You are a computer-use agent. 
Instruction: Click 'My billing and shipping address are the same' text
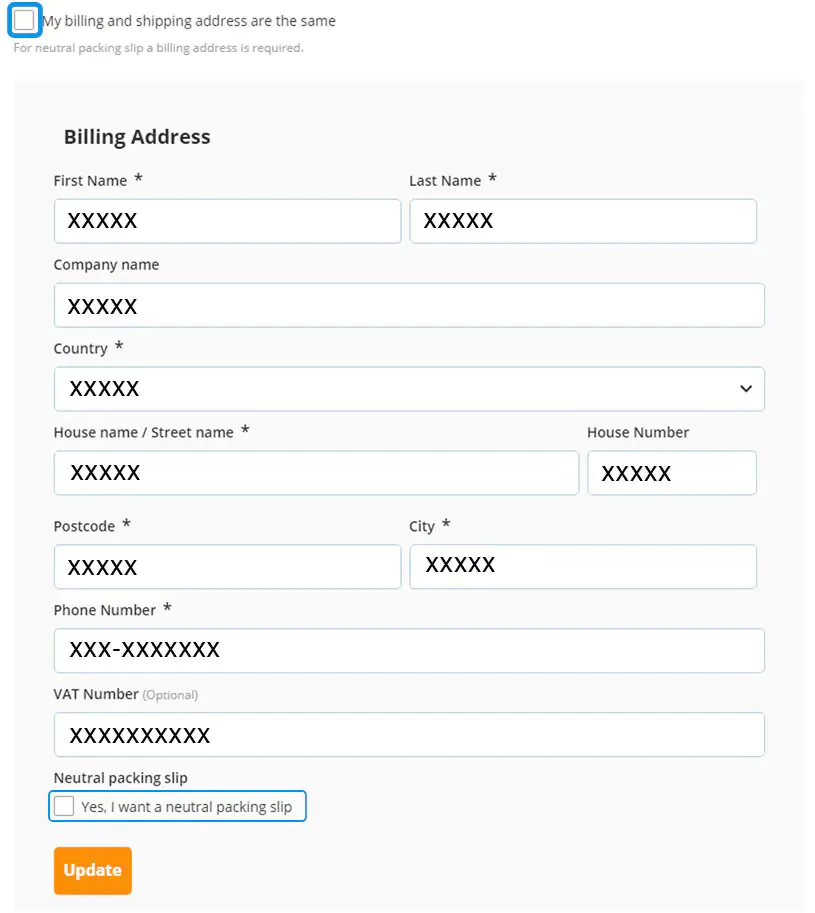tap(189, 21)
